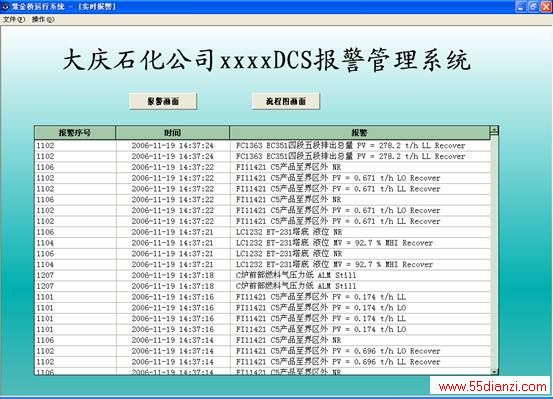Click the 流程图画面 button
This screenshot has height=399, width=553.
coord(286,101)
